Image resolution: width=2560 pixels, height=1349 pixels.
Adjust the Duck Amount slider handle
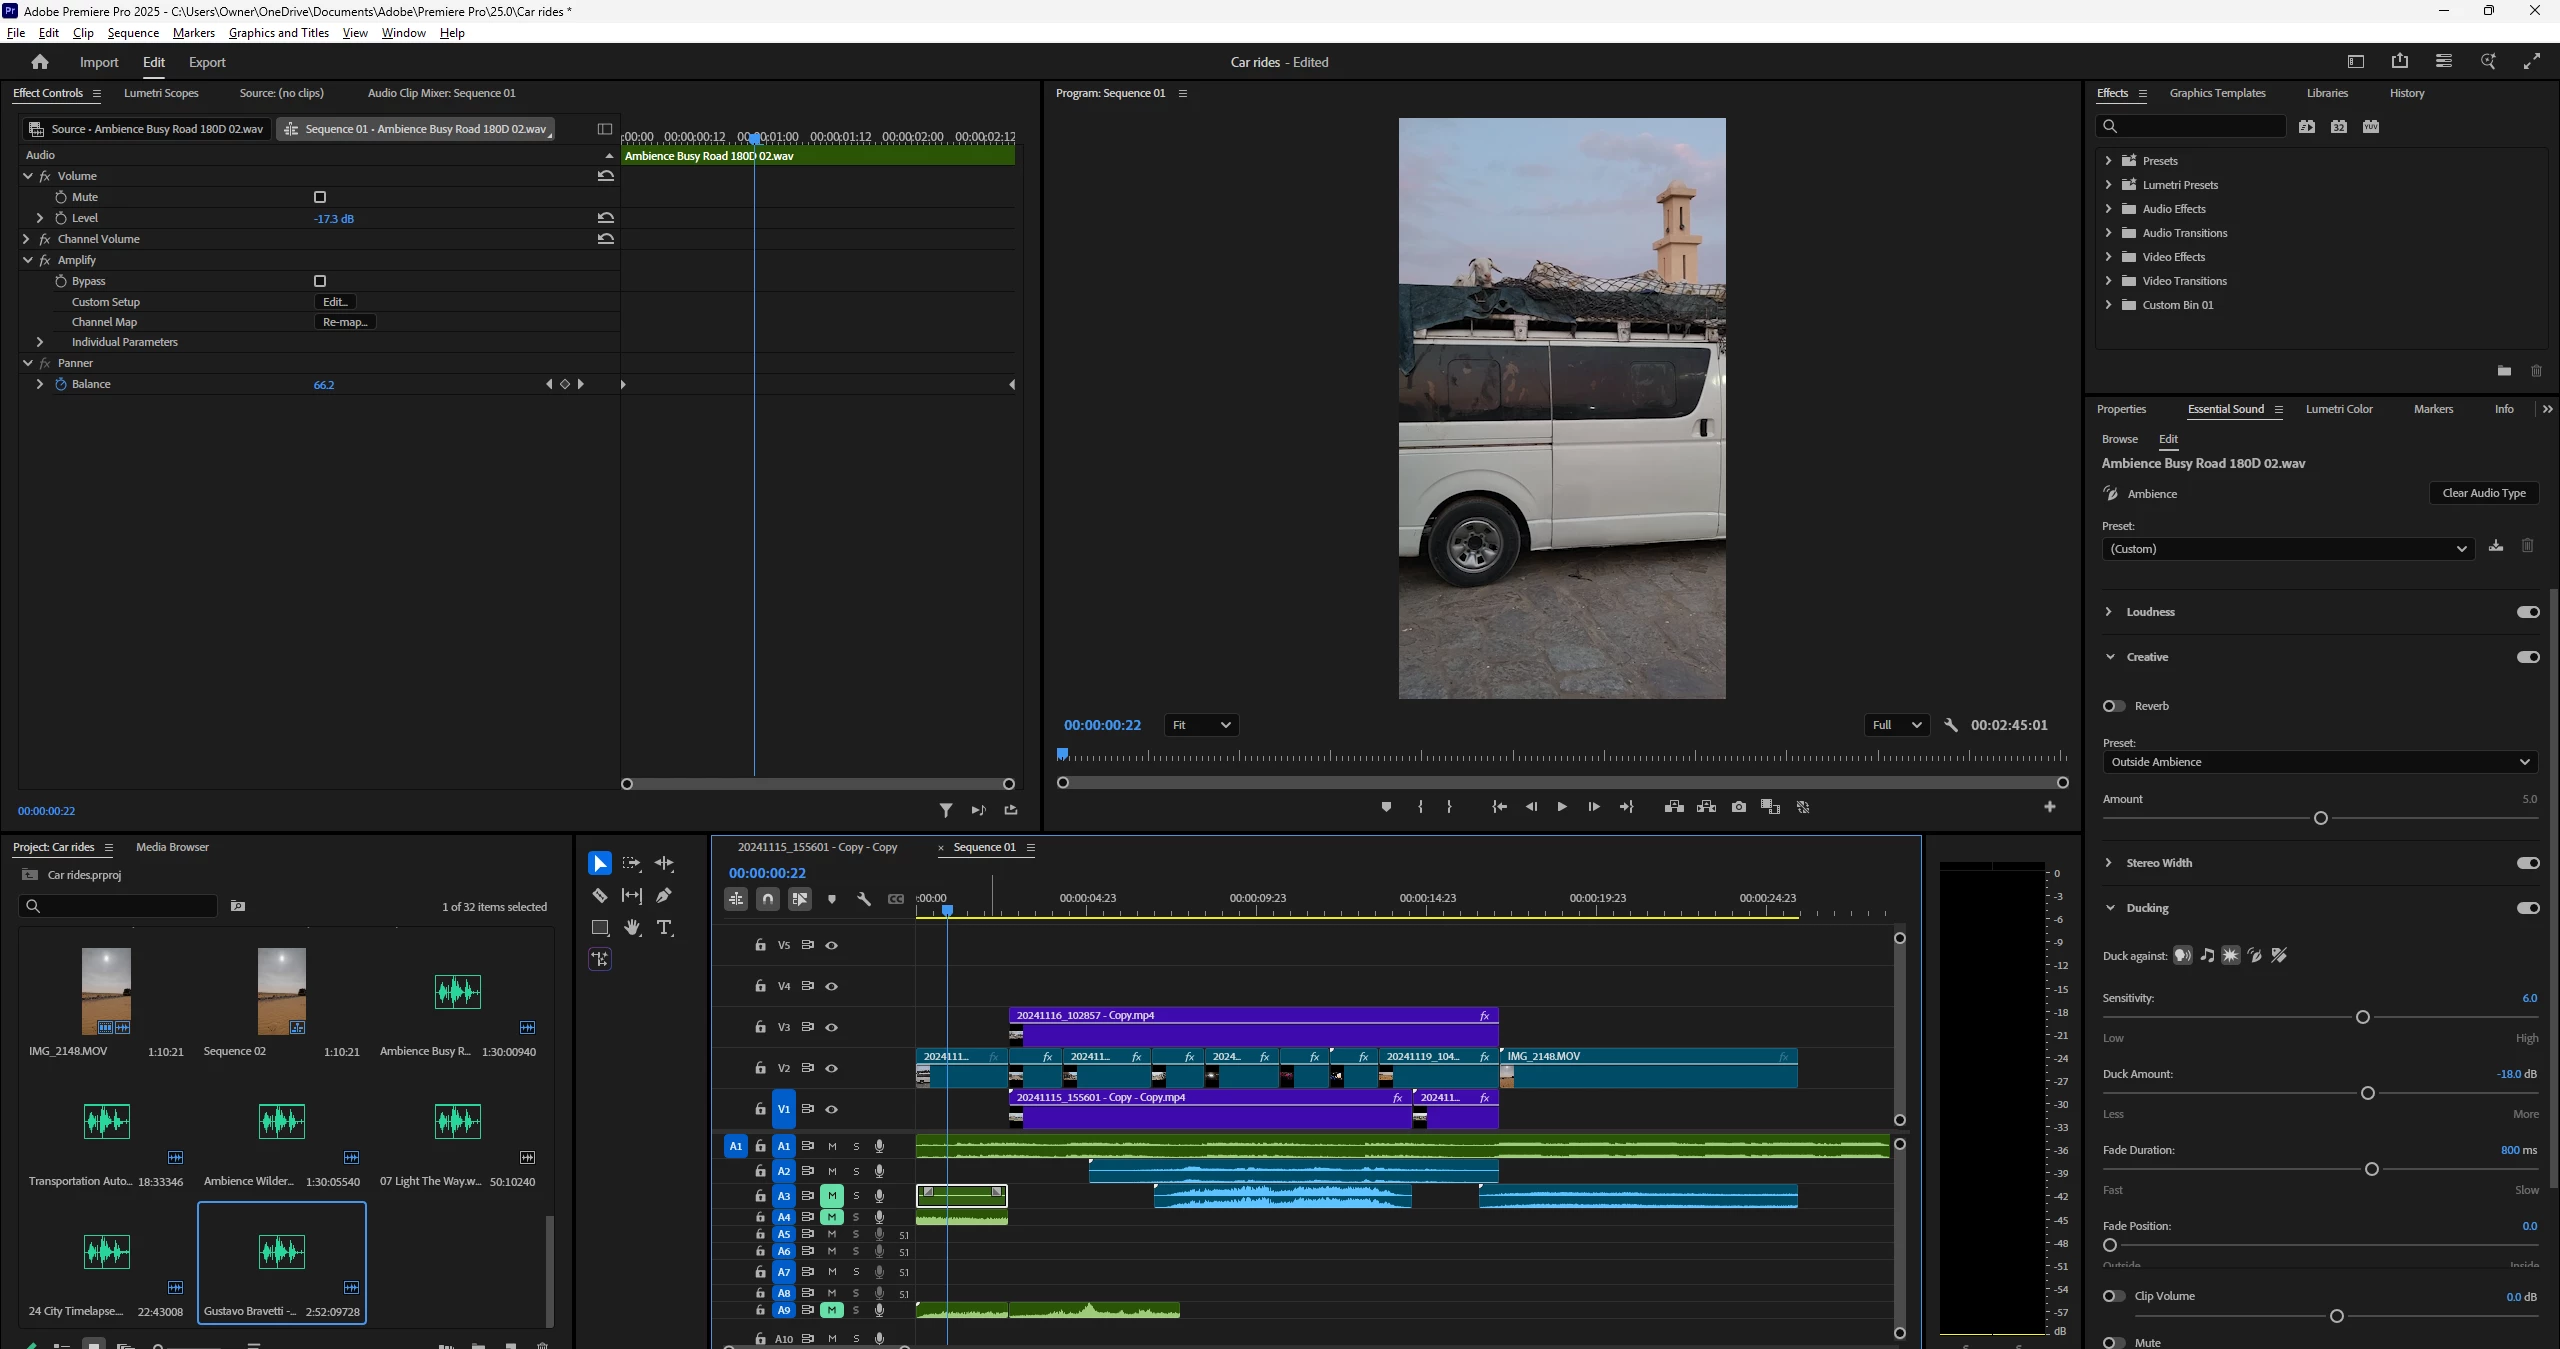[2367, 1093]
